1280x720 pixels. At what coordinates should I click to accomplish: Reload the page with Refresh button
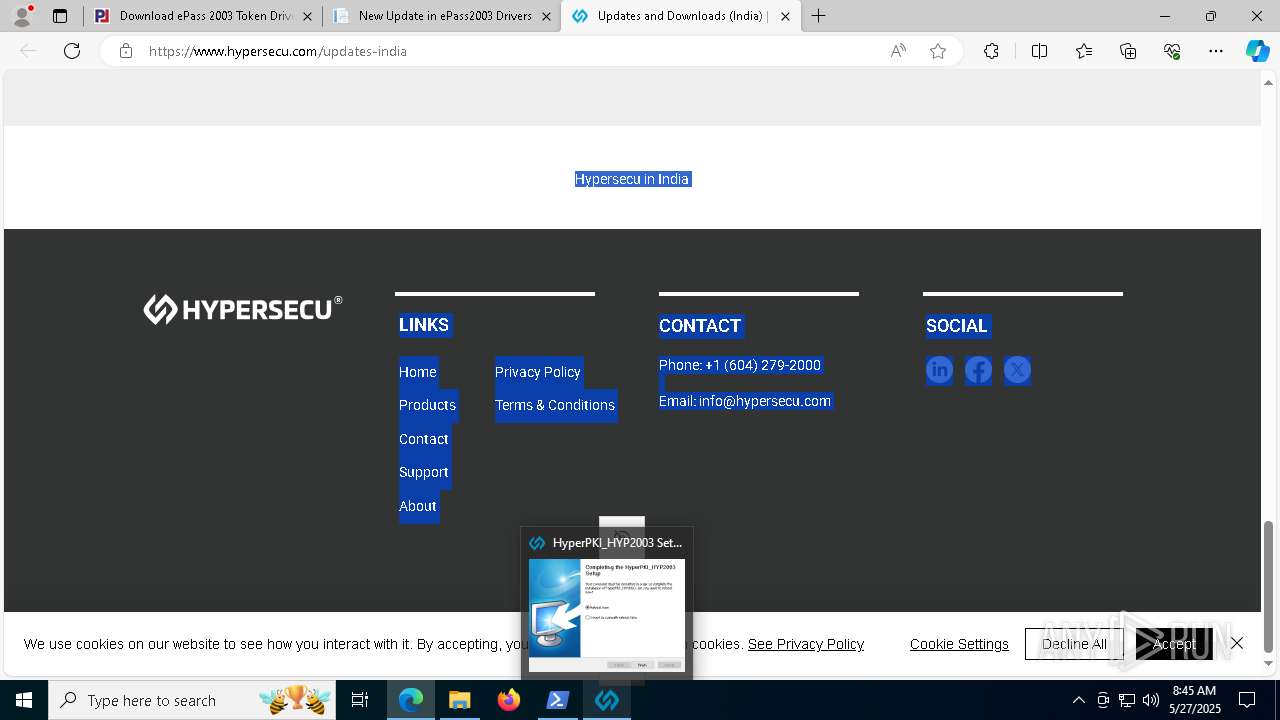(x=72, y=51)
